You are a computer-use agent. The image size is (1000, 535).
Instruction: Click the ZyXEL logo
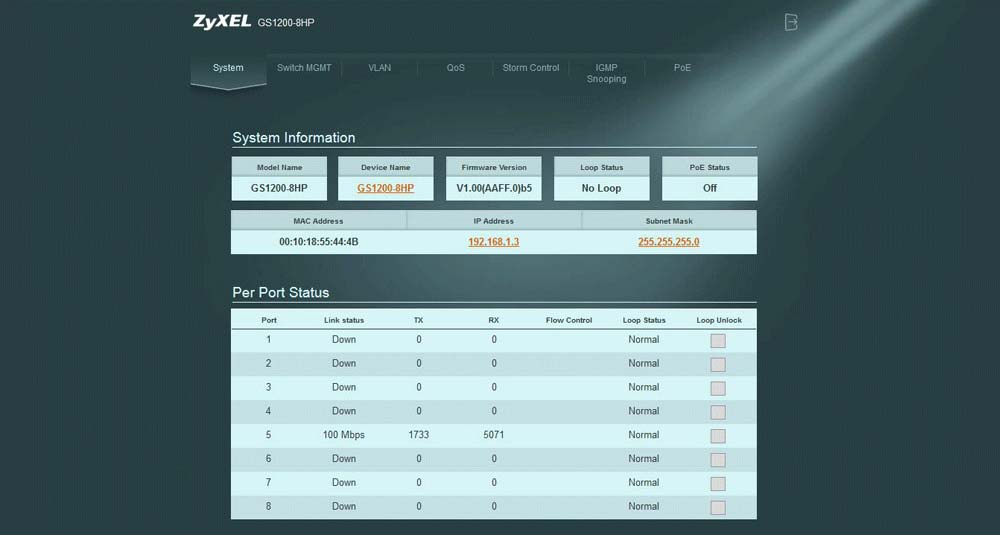pyautogui.click(x=221, y=21)
